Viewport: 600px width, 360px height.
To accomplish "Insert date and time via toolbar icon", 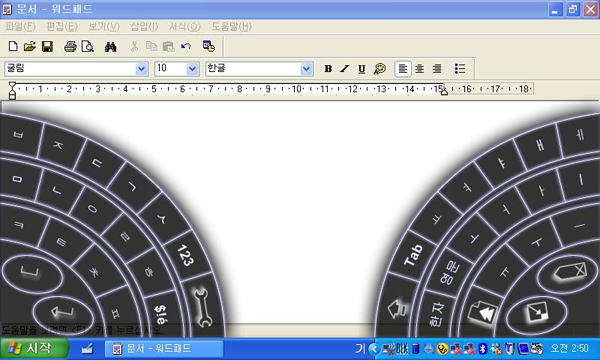I will click(209, 47).
